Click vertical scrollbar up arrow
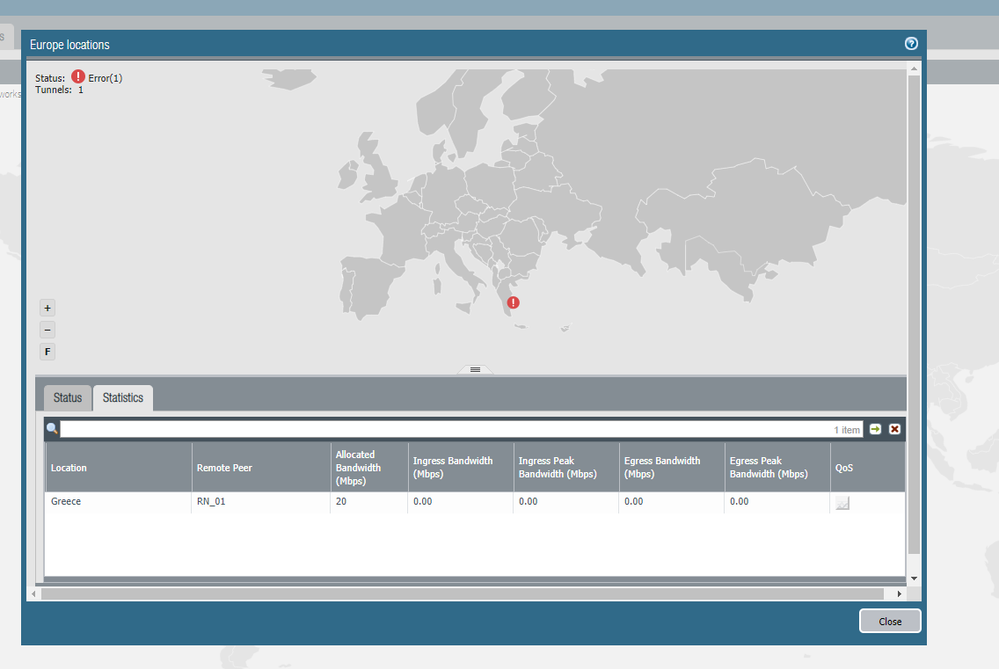The width and height of the screenshot is (999, 669). point(913,69)
